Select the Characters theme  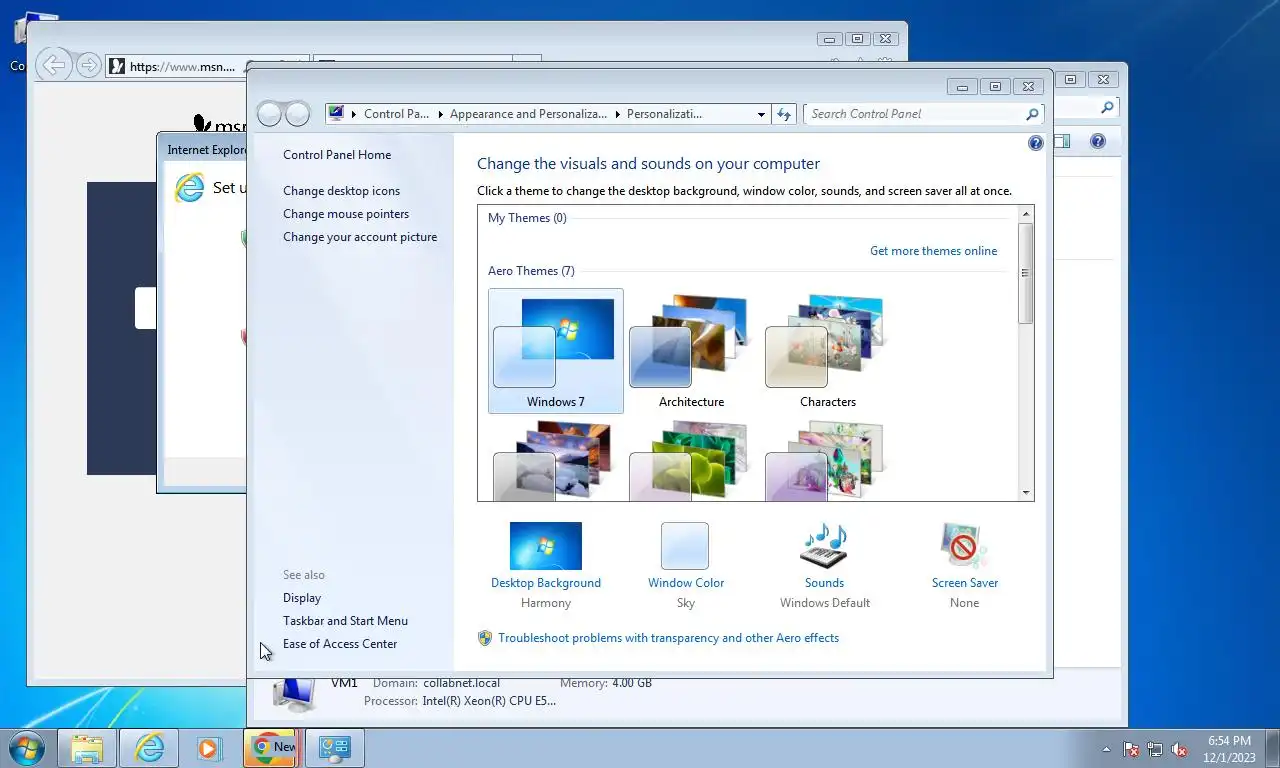pos(827,350)
